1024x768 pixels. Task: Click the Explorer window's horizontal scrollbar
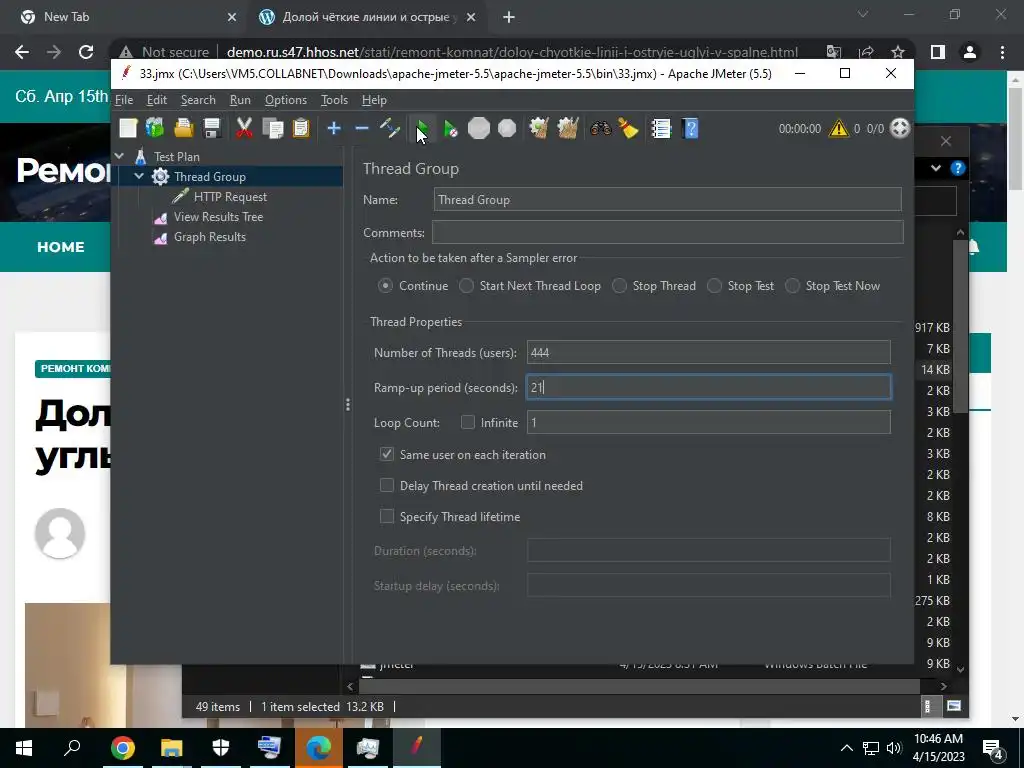(x=637, y=686)
